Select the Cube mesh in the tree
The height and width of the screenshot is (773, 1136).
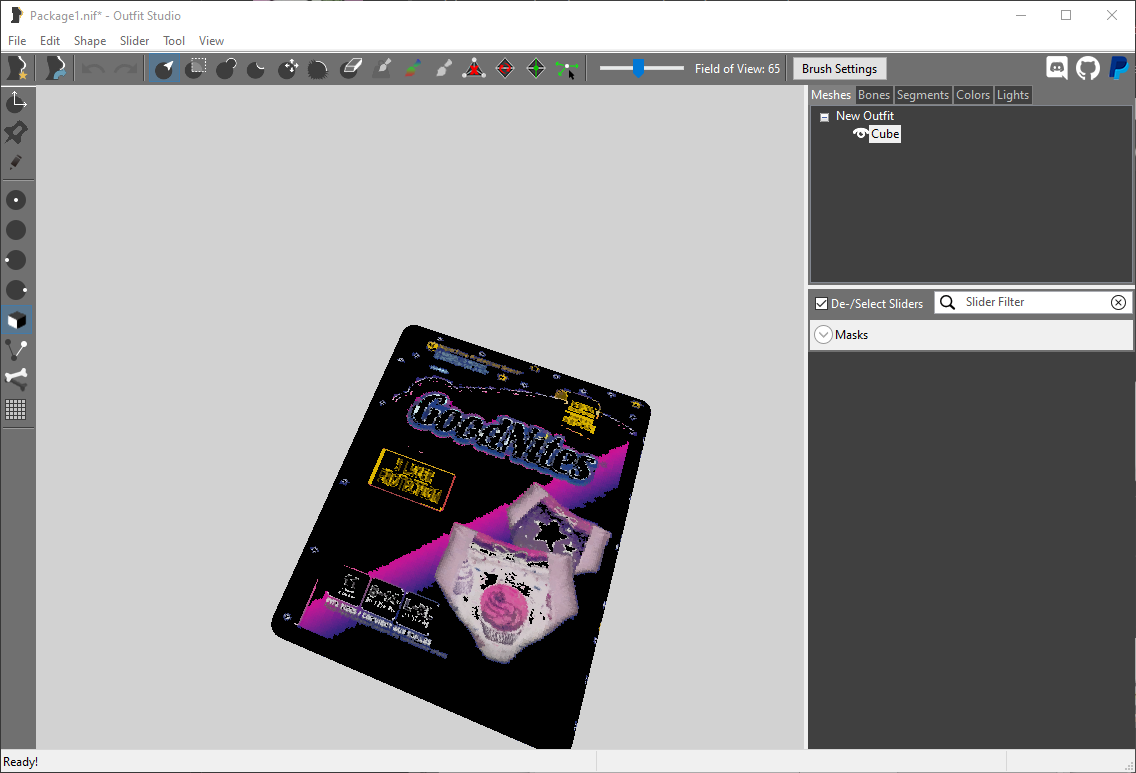(885, 133)
